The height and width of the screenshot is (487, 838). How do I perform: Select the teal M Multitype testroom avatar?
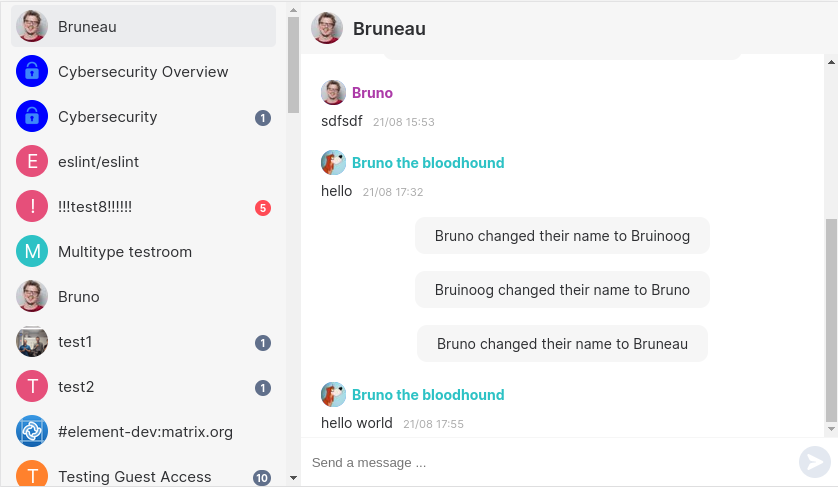coord(32,252)
